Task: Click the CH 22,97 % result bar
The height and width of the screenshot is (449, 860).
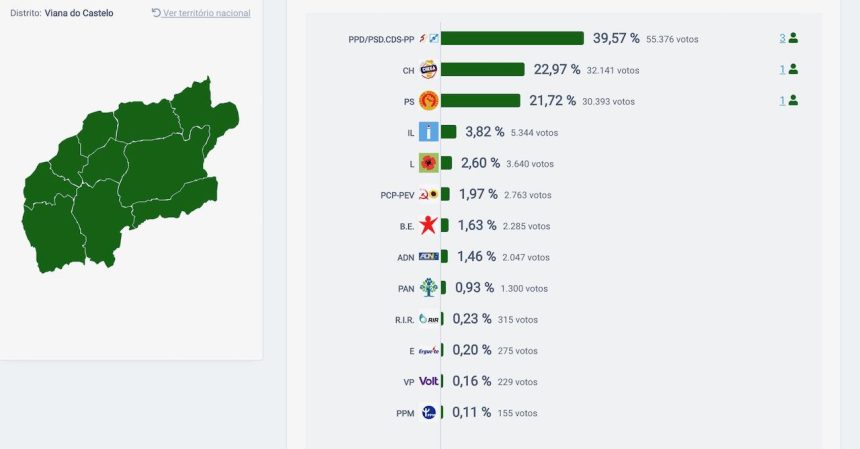Action: coord(483,69)
